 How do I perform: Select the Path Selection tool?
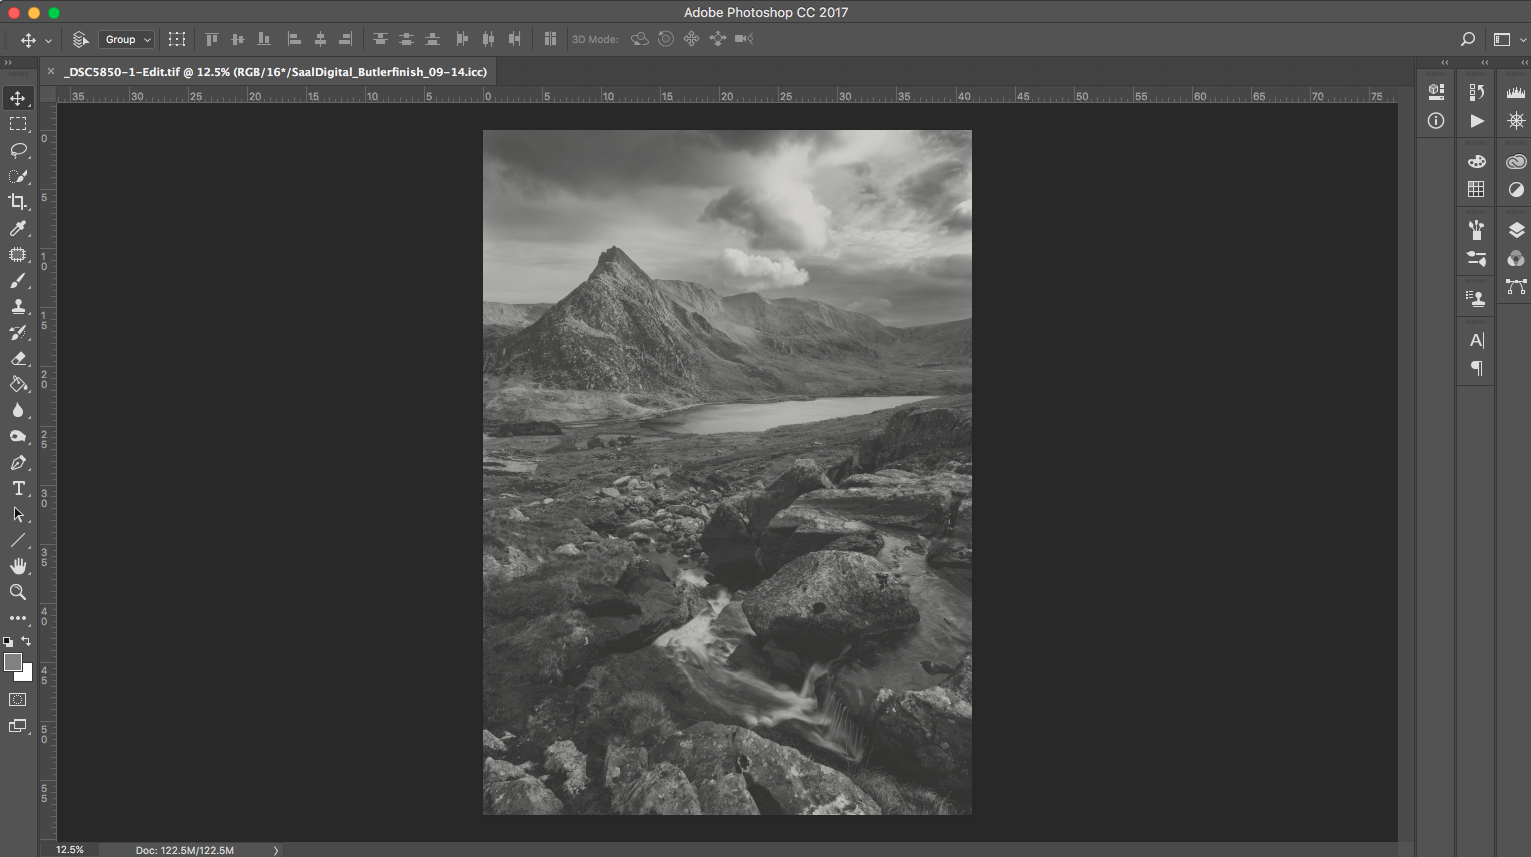[x=18, y=515]
